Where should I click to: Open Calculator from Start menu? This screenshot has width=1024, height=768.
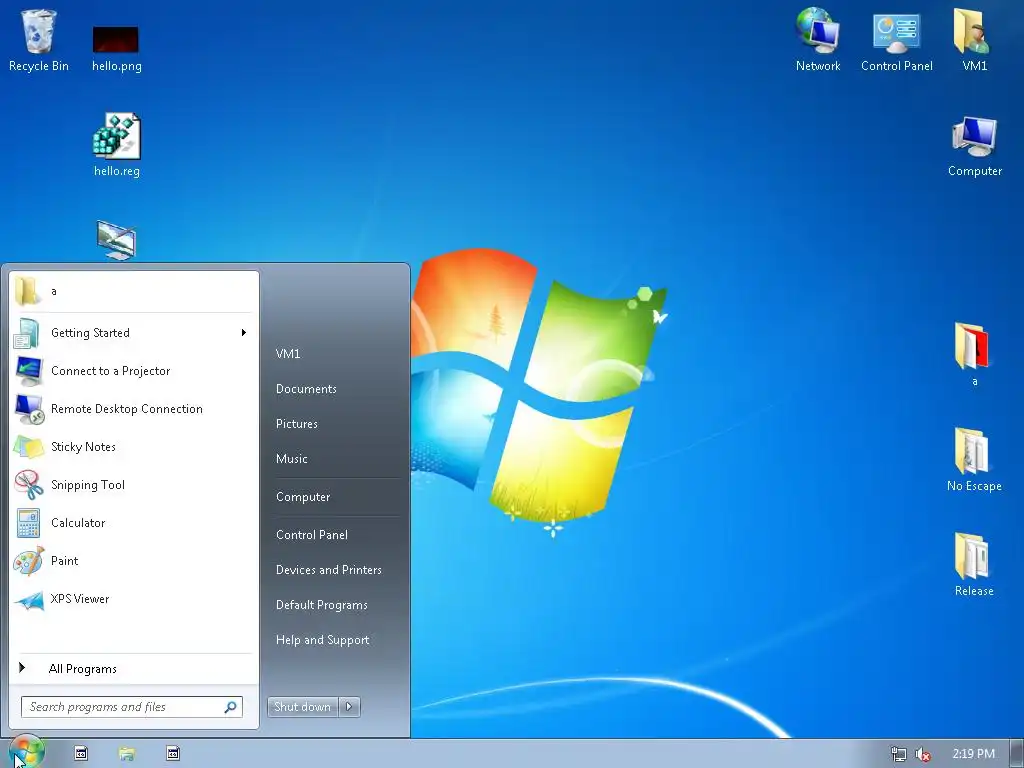[x=133, y=522]
